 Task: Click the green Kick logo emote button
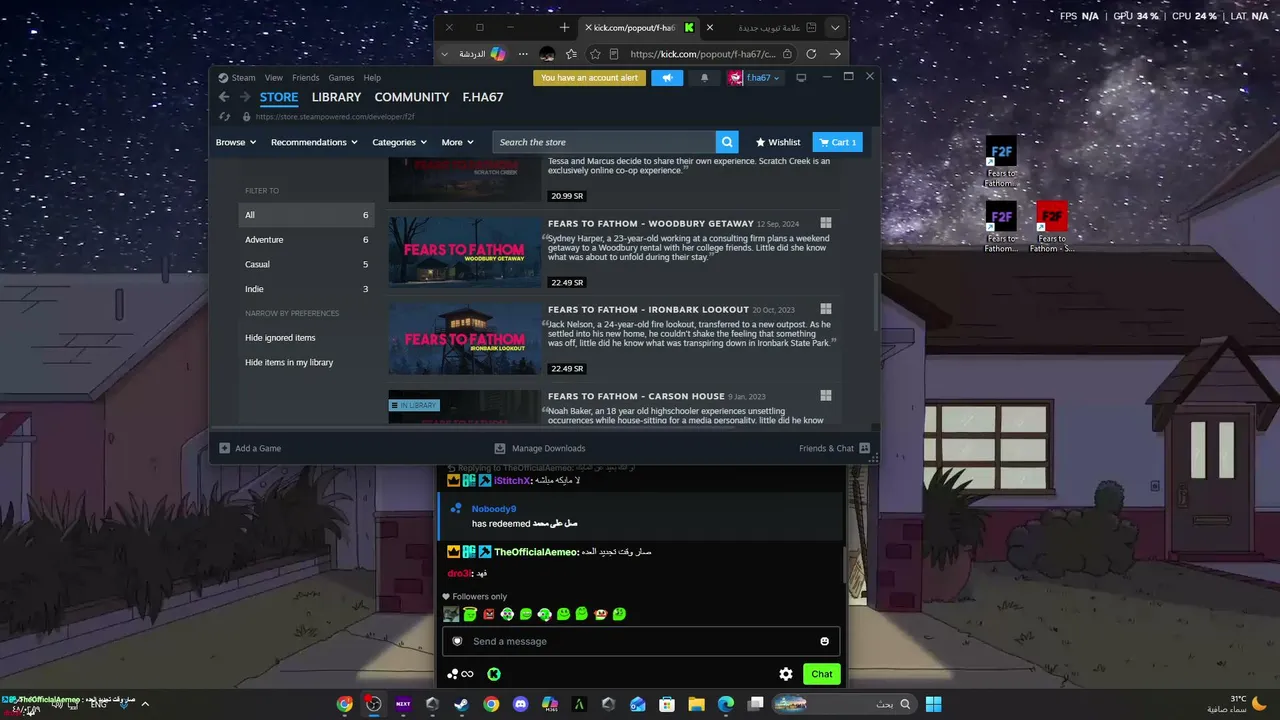click(x=493, y=674)
